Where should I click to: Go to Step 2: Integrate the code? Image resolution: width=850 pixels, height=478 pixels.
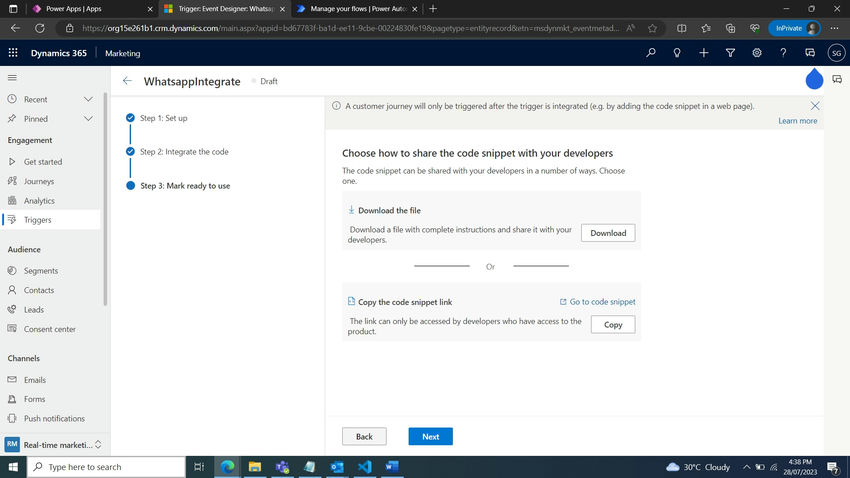pyautogui.click(x=184, y=152)
